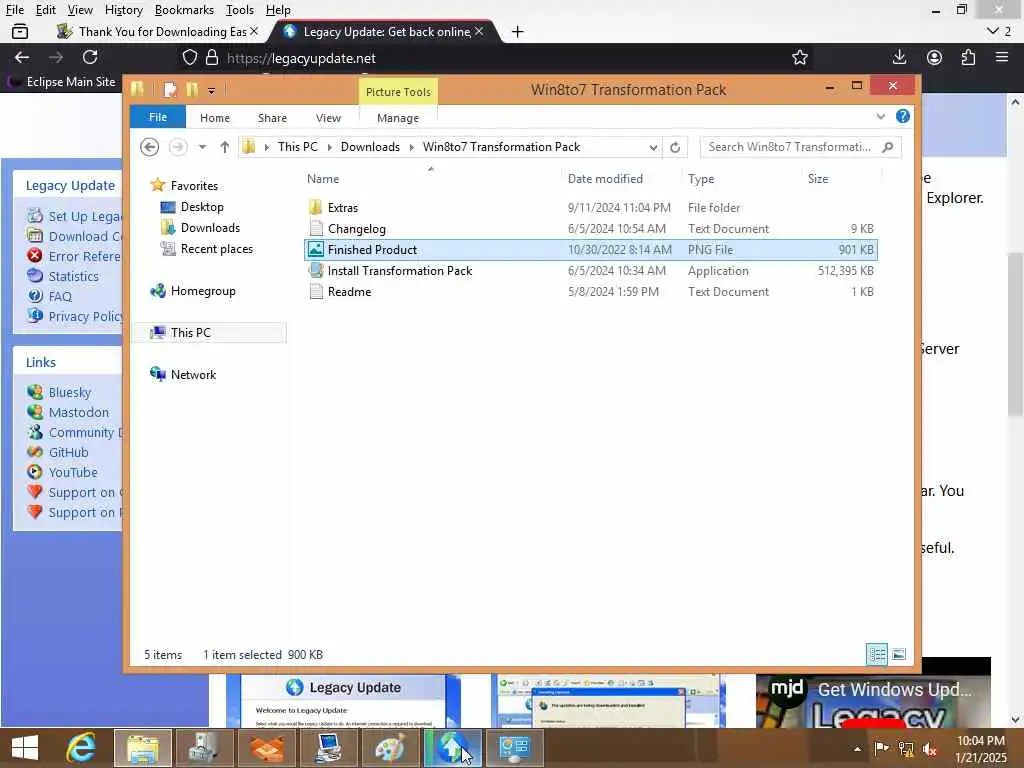Open the Firefox Bookmarks menu

184,10
